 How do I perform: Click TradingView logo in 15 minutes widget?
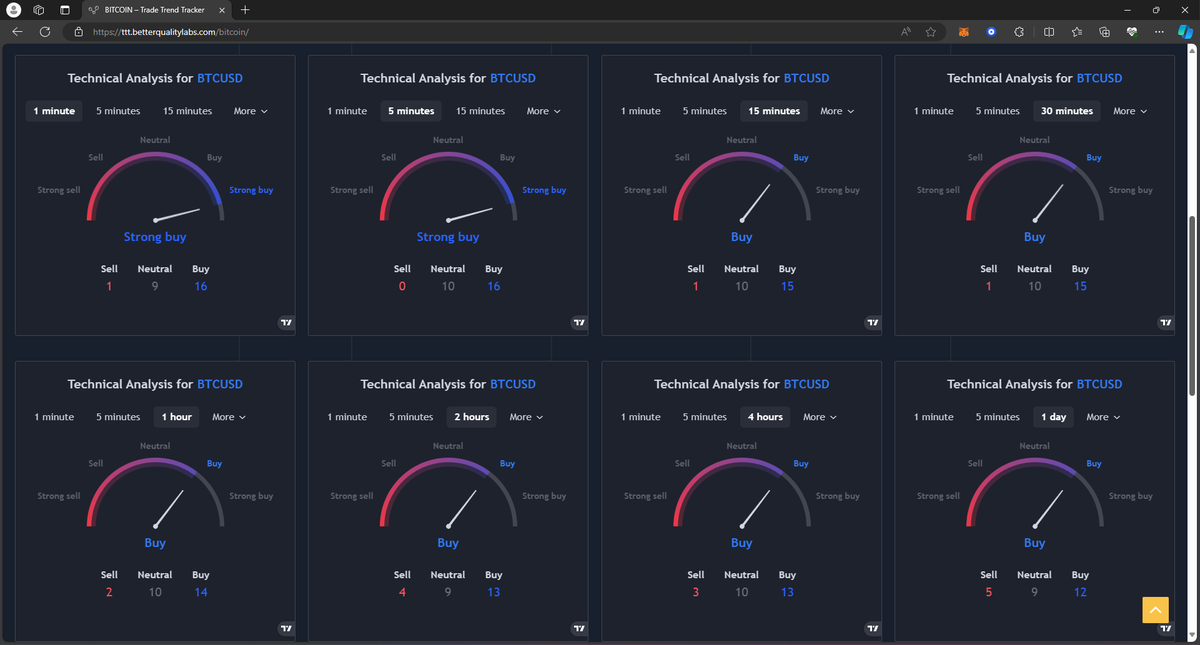[x=872, y=323]
